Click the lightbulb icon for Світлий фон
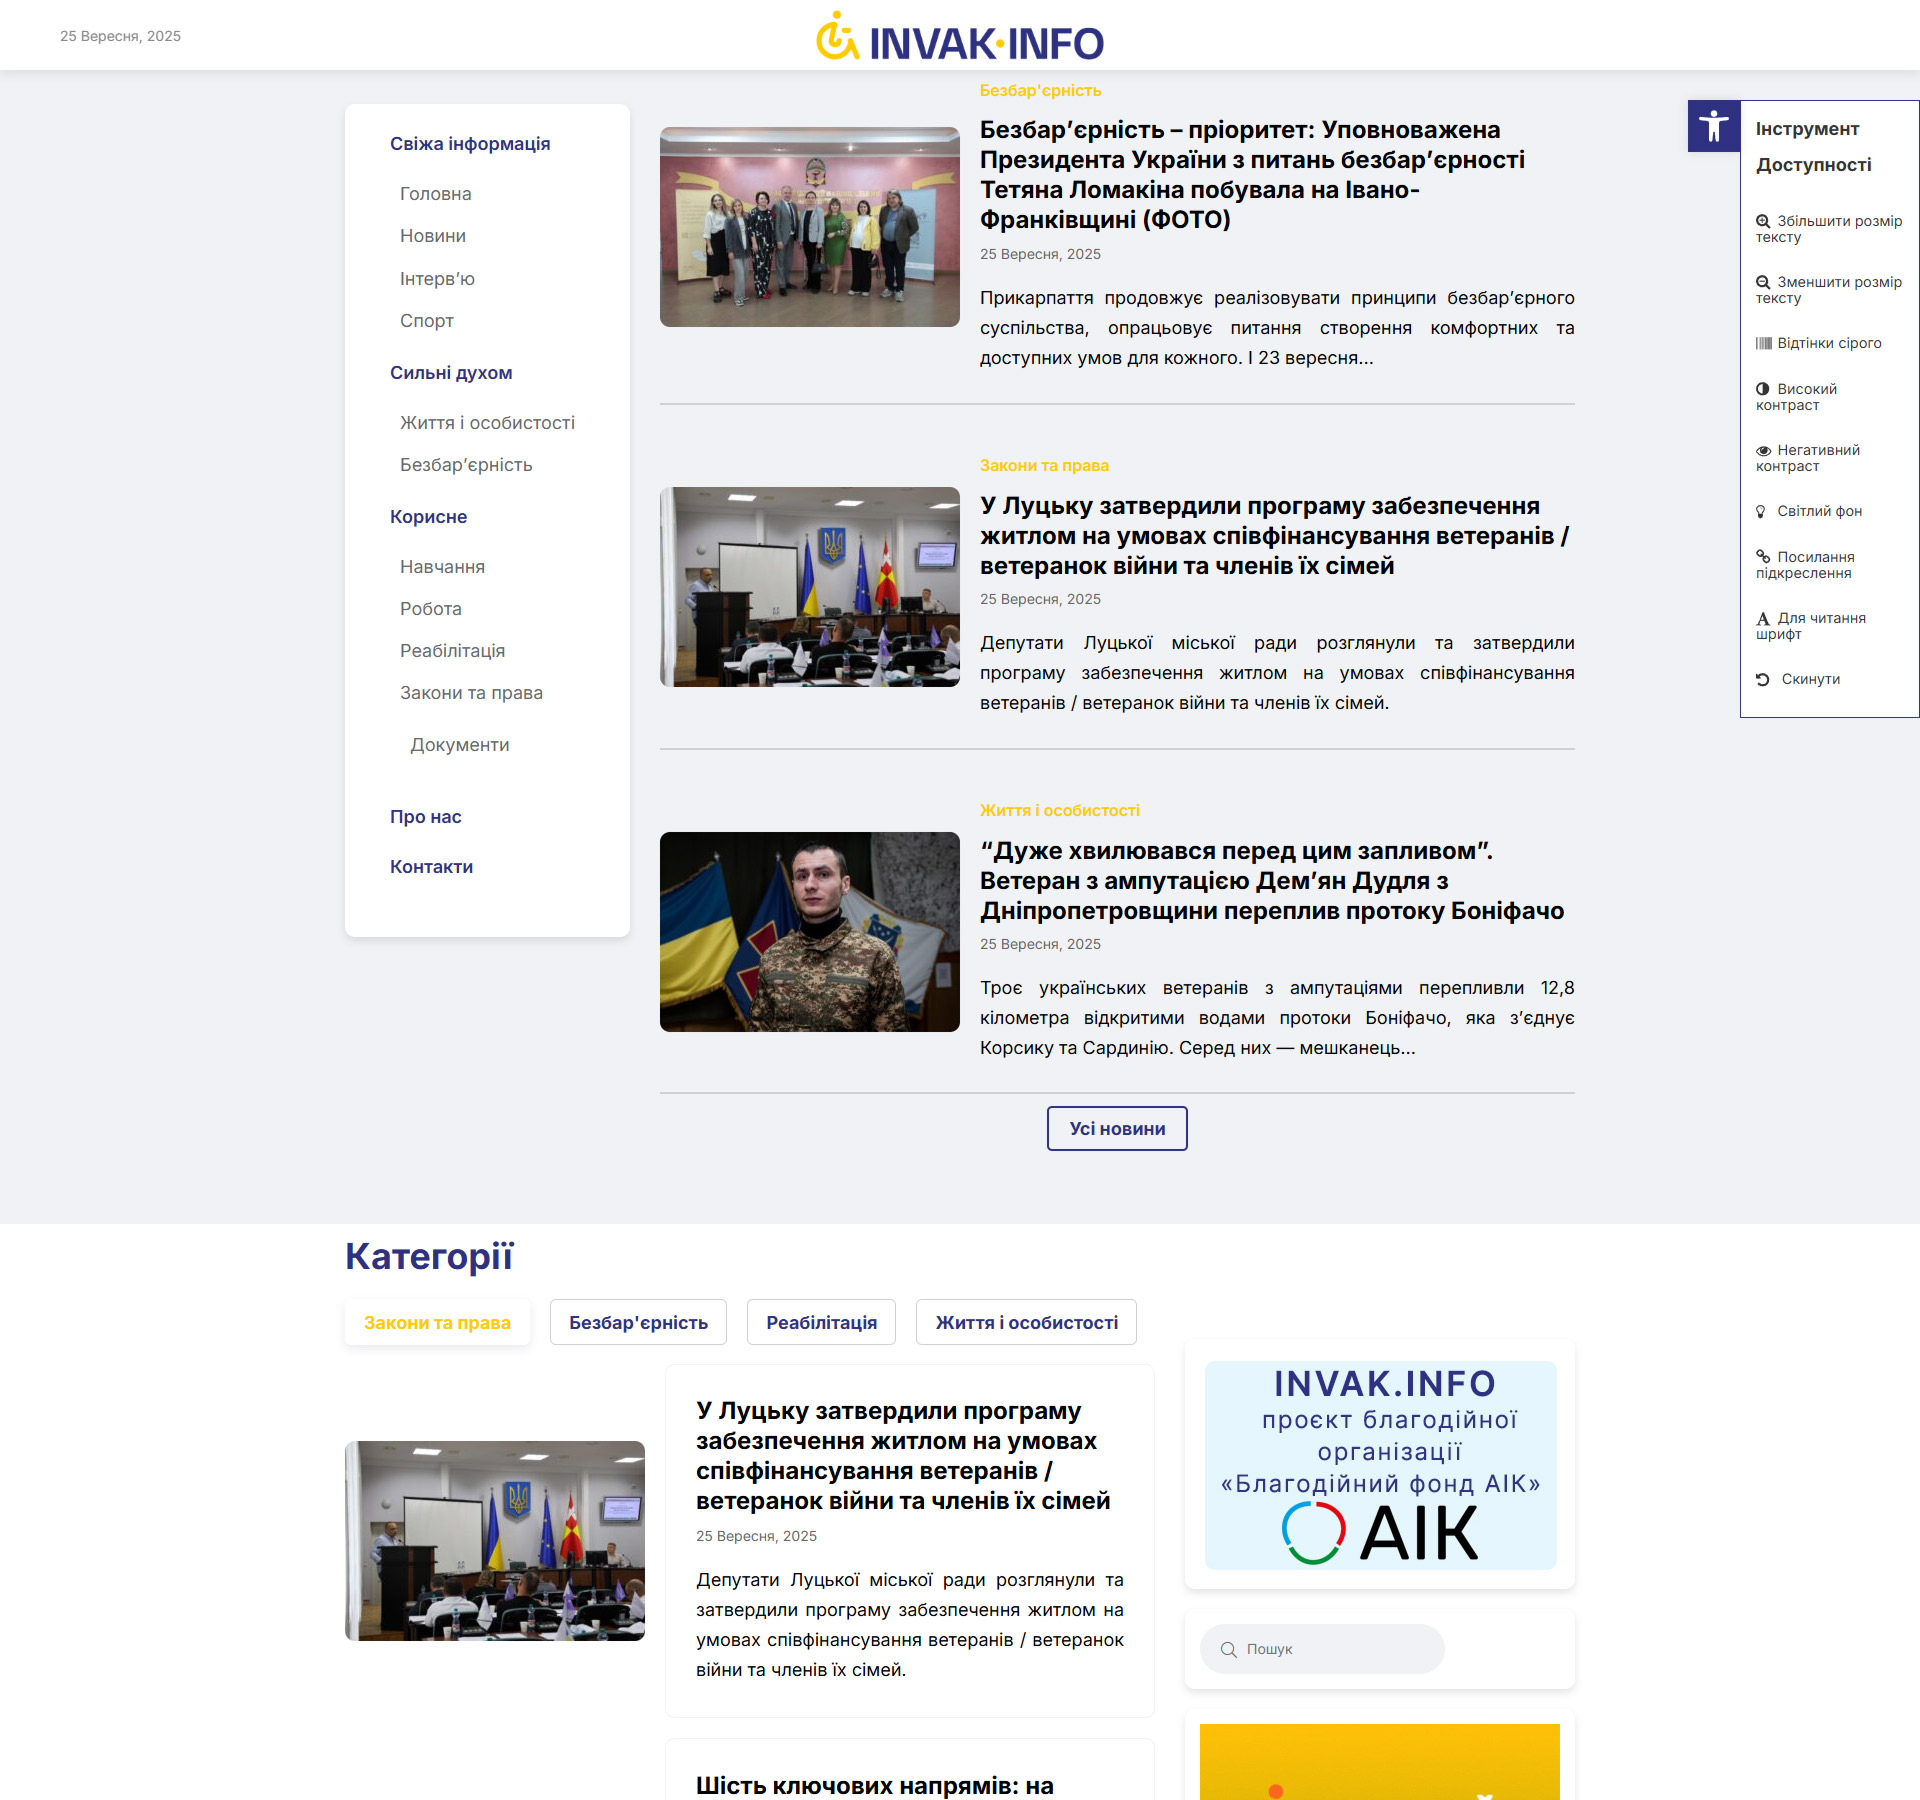This screenshot has width=1920, height=1800. [1761, 511]
